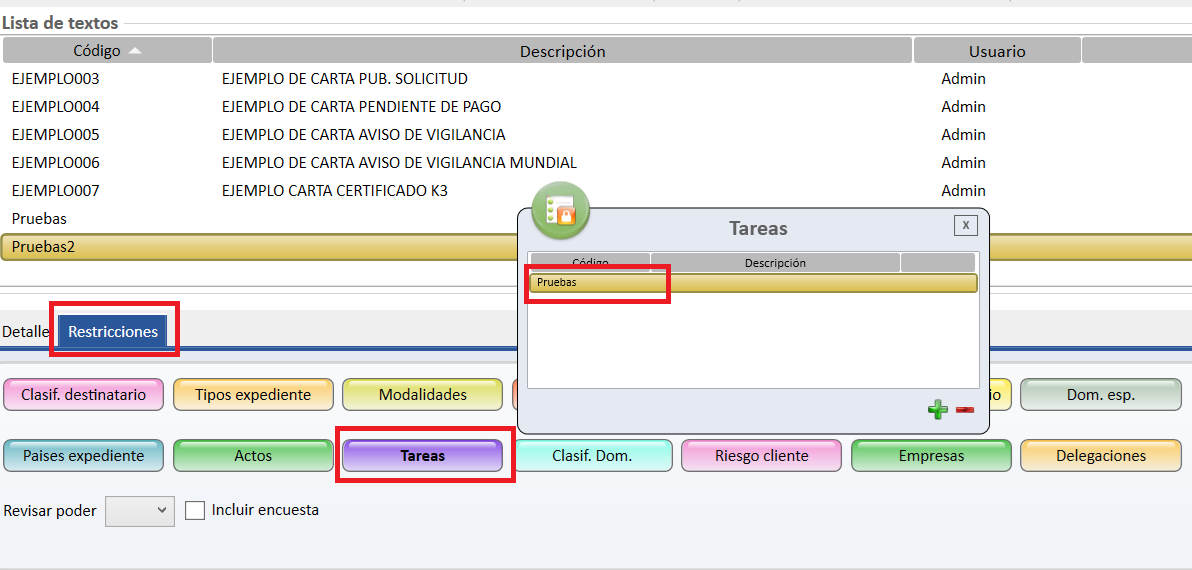Click the red minus remove icon
Screen dimensions: 1192x570
tap(964, 409)
